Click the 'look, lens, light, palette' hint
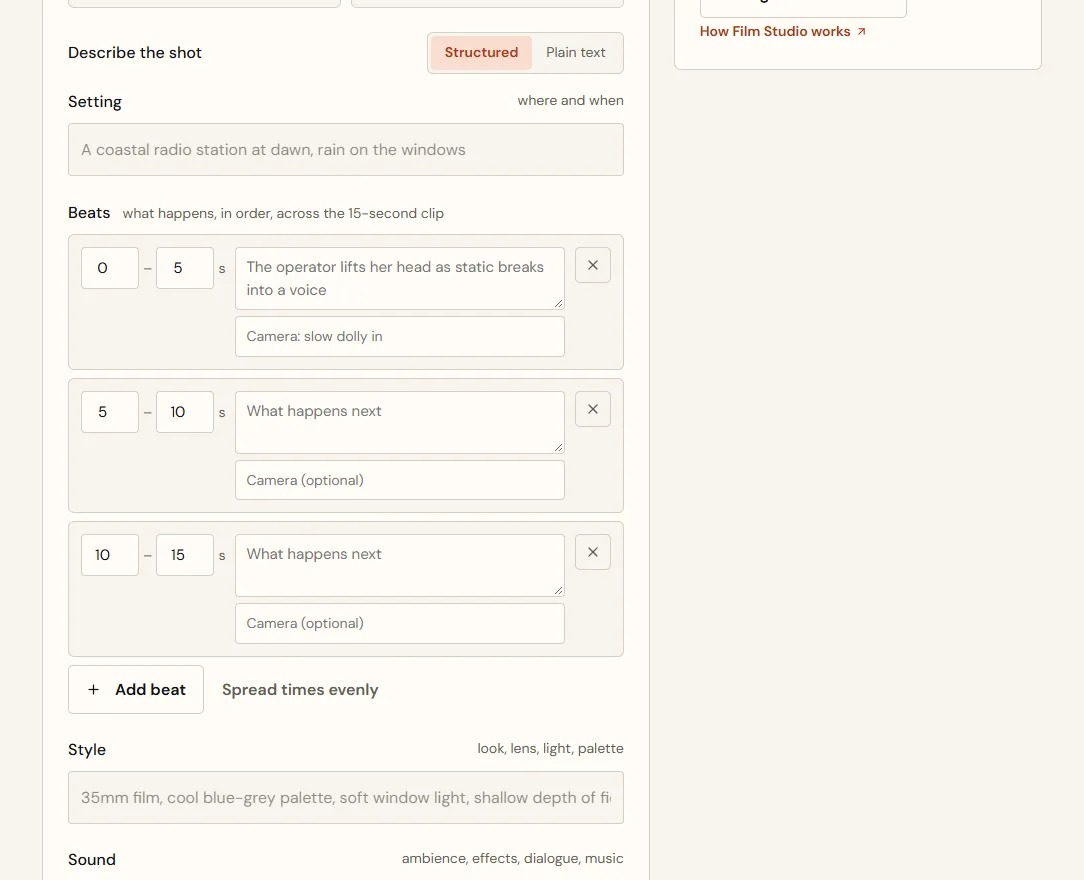 point(550,749)
